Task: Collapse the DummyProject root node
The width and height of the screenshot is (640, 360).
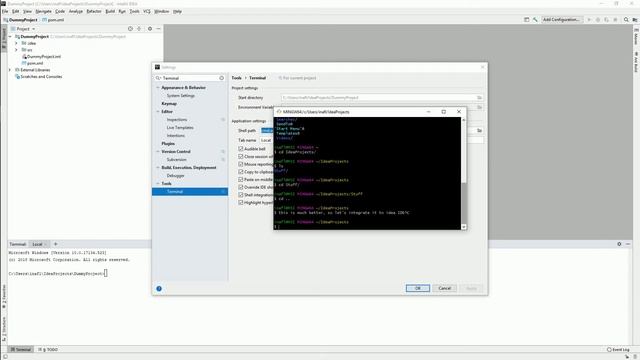Action: click(10, 37)
